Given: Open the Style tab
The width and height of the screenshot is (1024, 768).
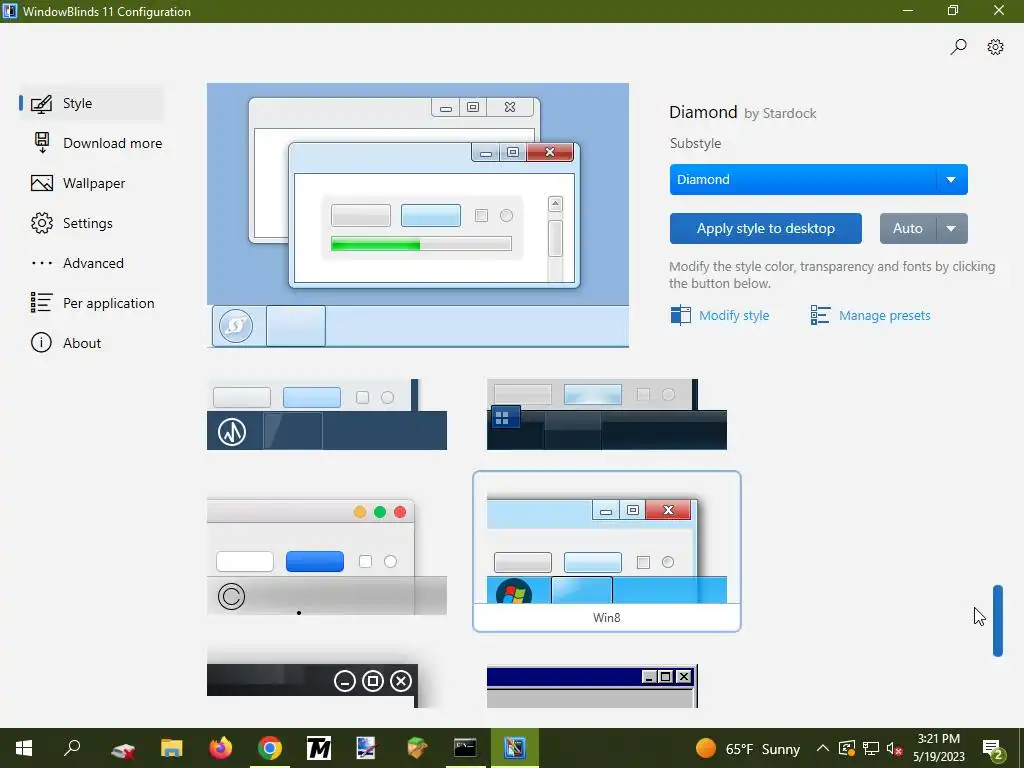Looking at the screenshot, I should coord(91,103).
